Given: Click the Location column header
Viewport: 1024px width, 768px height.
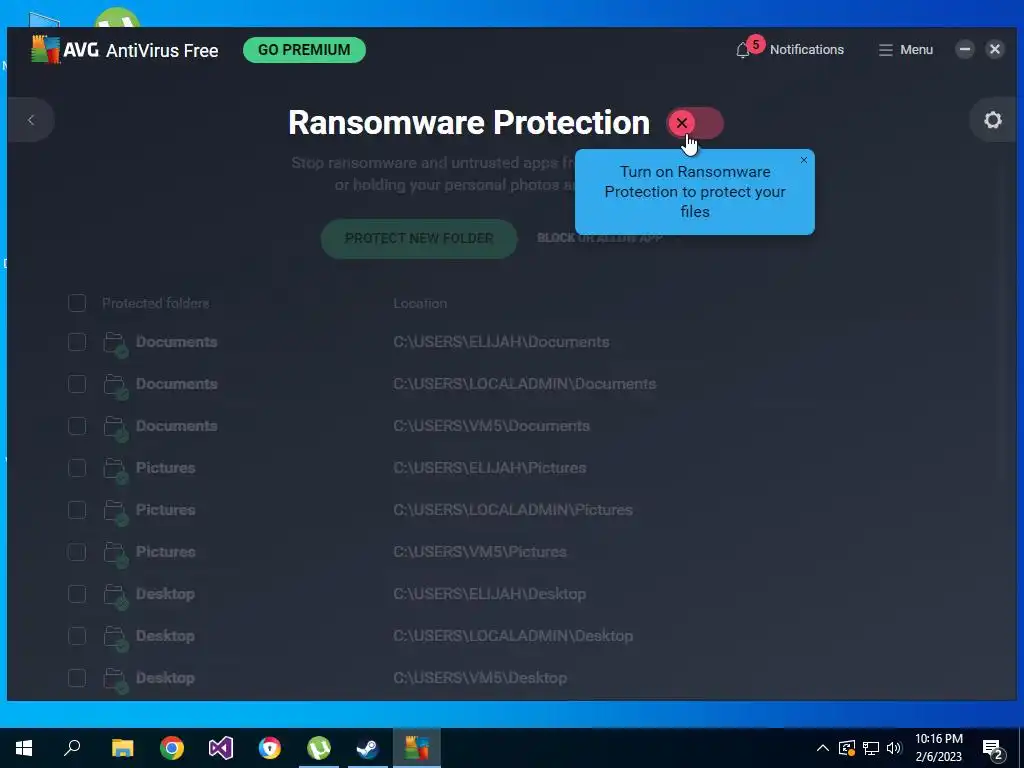Looking at the screenshot, I should (420, 304).
